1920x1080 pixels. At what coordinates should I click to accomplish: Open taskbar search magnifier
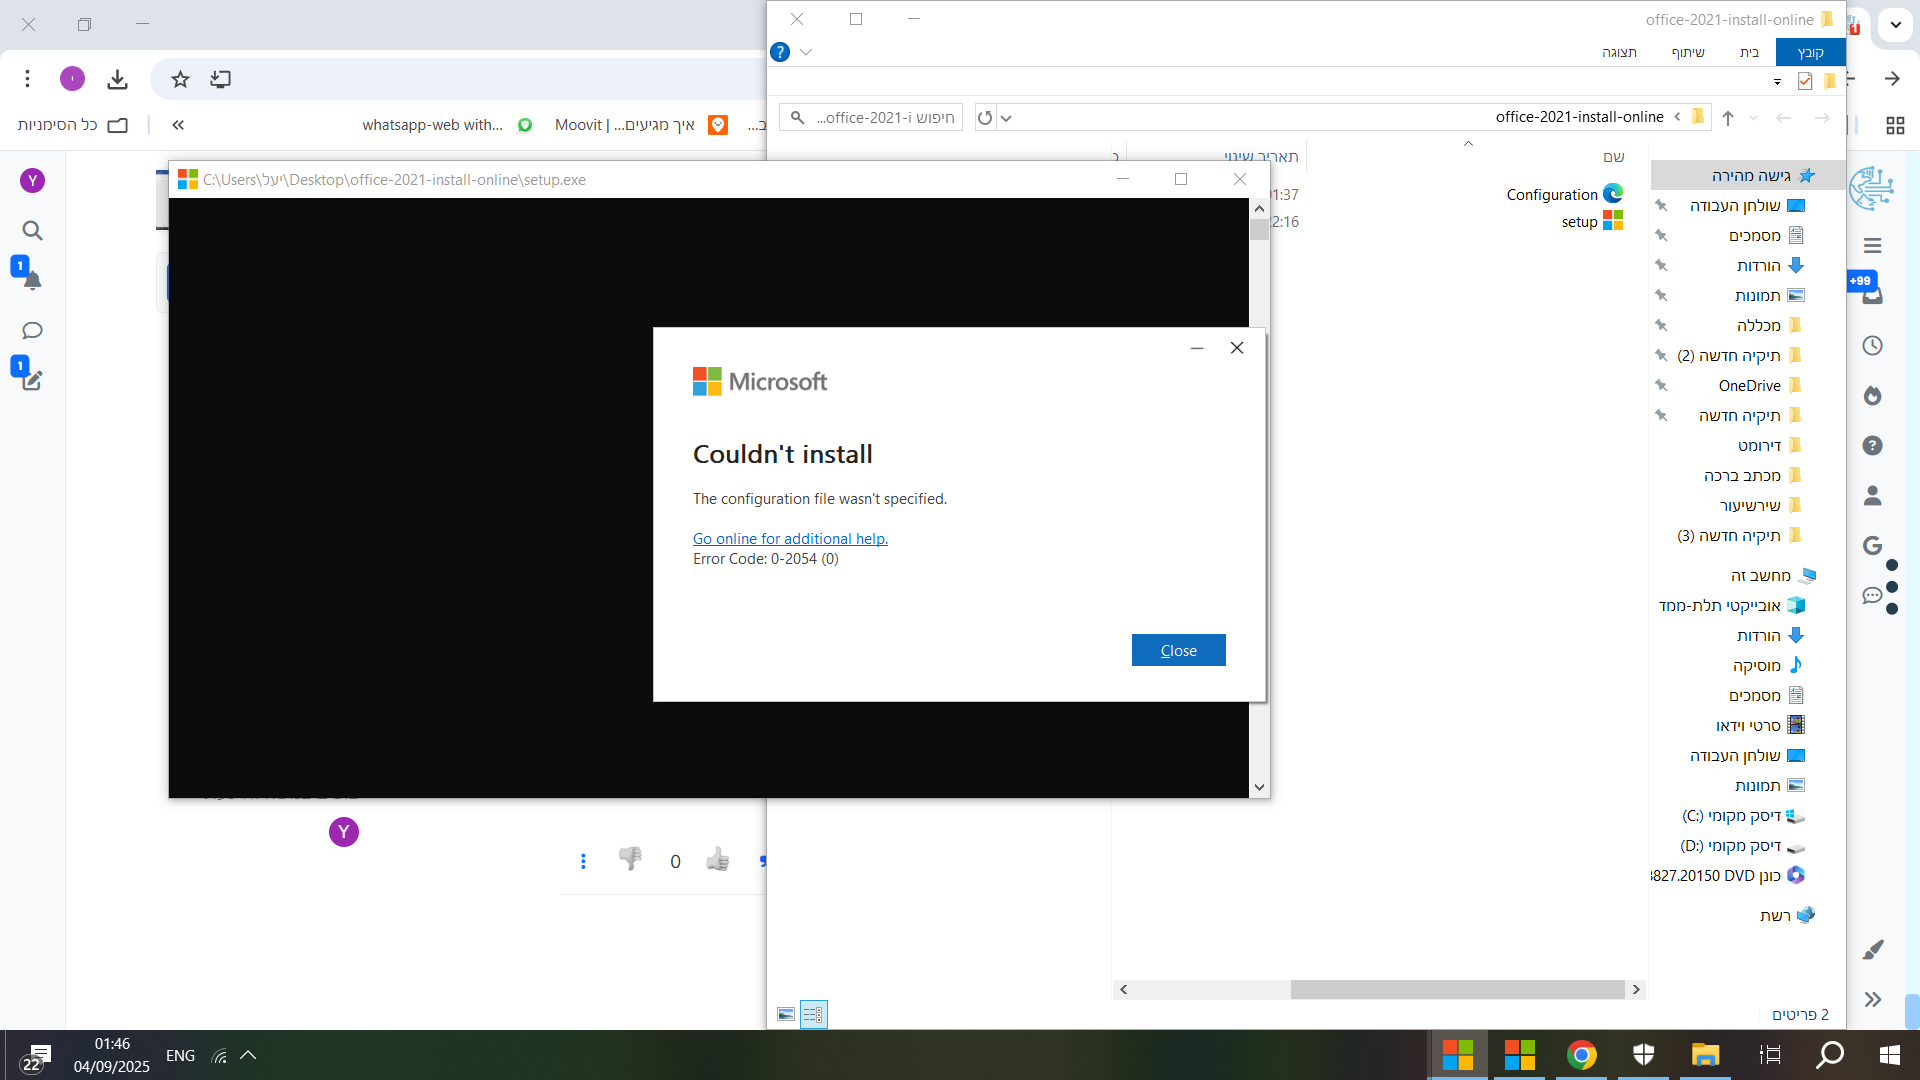tap(1829, 1055)
